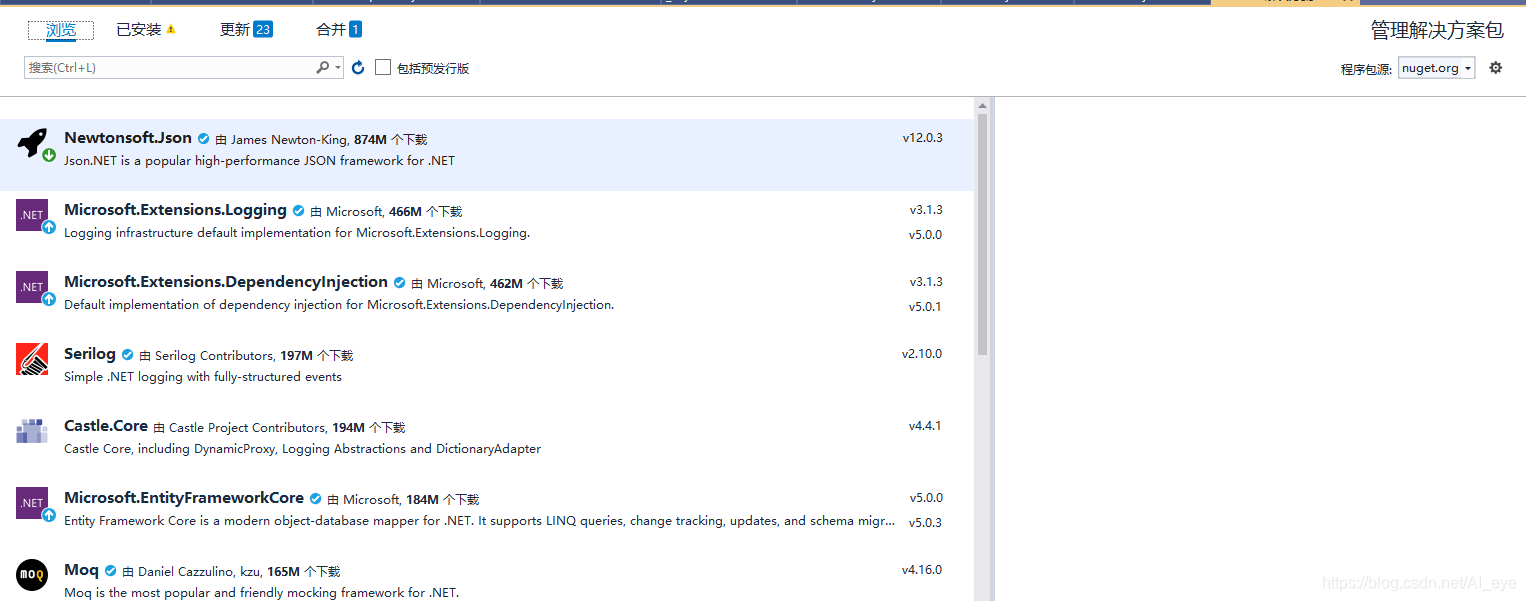Click the refresh icon beside the search box
Viewport: 1526px width, 601px height.
[358, 67]
